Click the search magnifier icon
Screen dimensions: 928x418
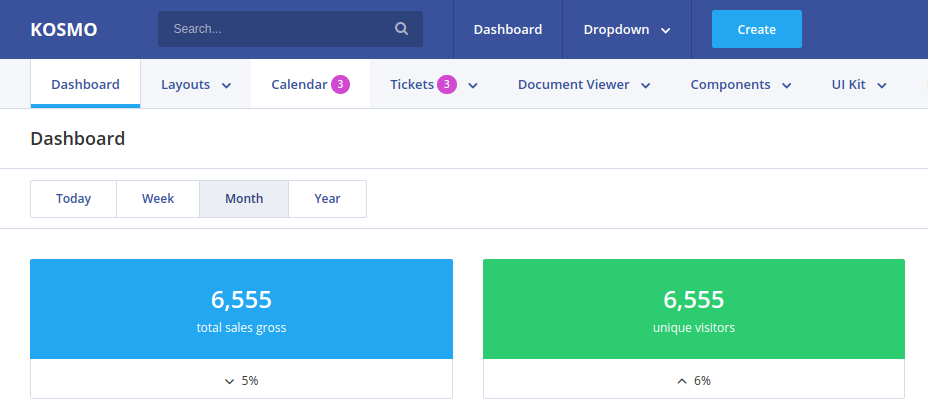402,29
